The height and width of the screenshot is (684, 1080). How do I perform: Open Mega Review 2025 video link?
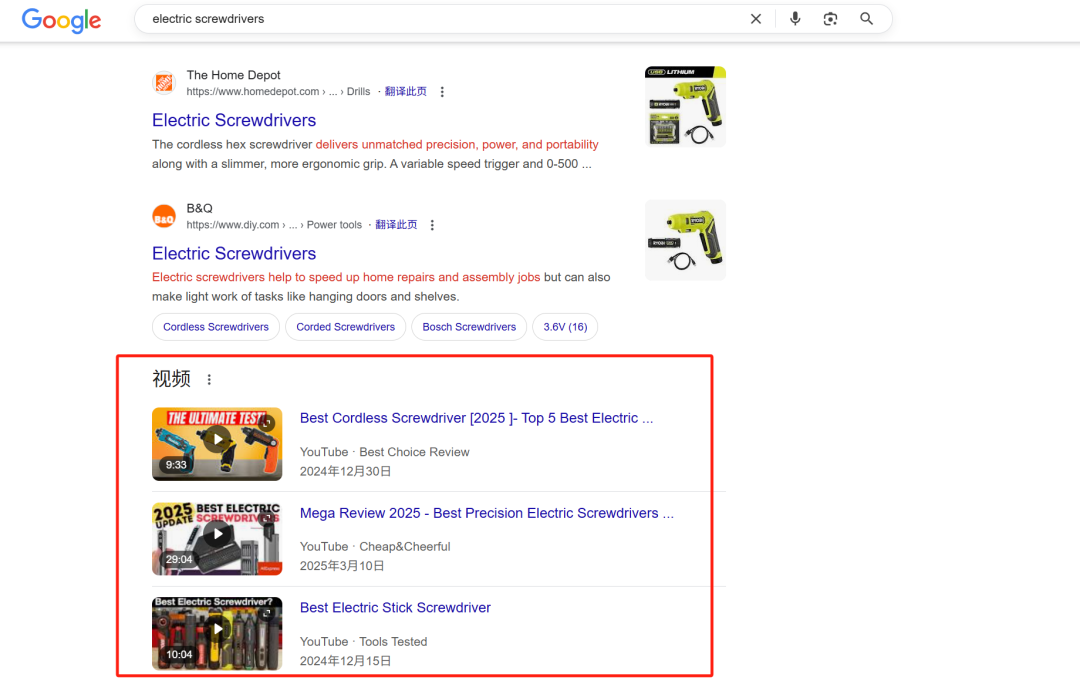coord(487,513)
